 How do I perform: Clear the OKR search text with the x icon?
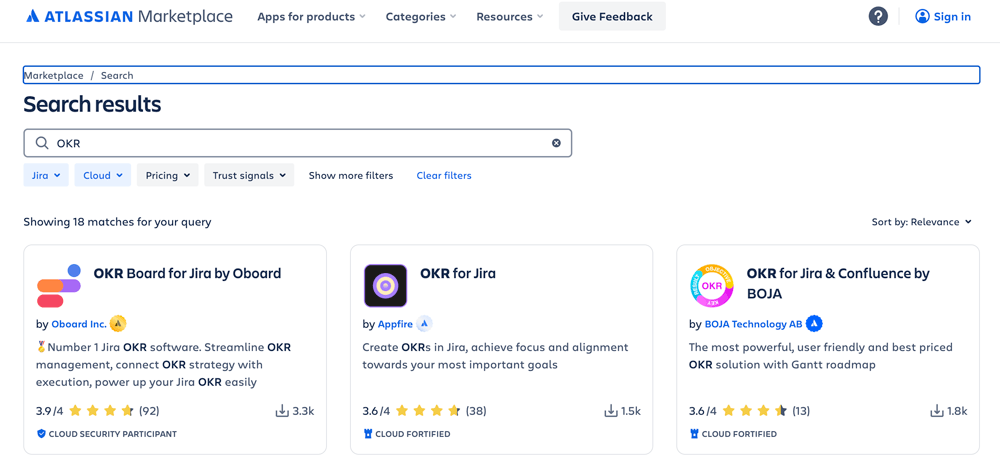pos(556,143)
